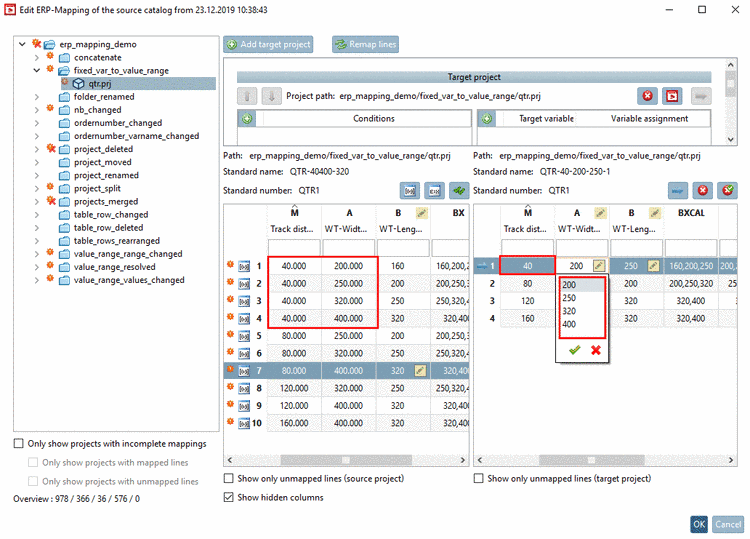The width and height of the screenshot is (750, 539).
Task: Click pencil icon next to 250 in target row 1
Action: (653, 266)
